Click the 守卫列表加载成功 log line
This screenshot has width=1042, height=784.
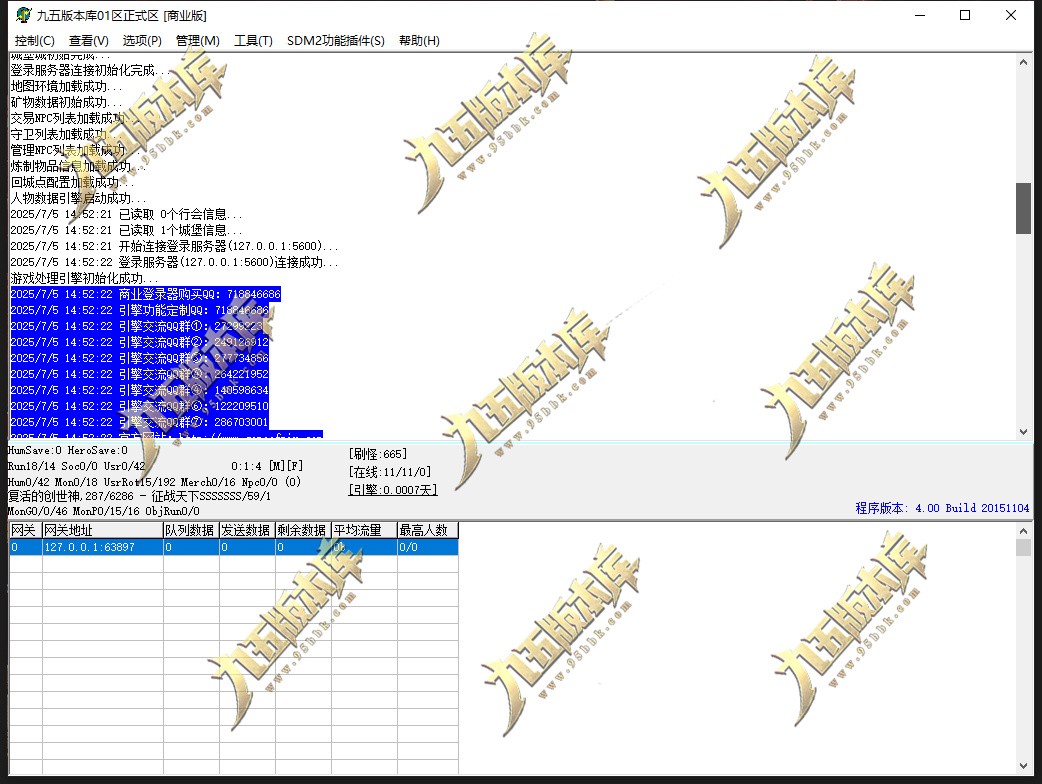(x=66, y=134)
